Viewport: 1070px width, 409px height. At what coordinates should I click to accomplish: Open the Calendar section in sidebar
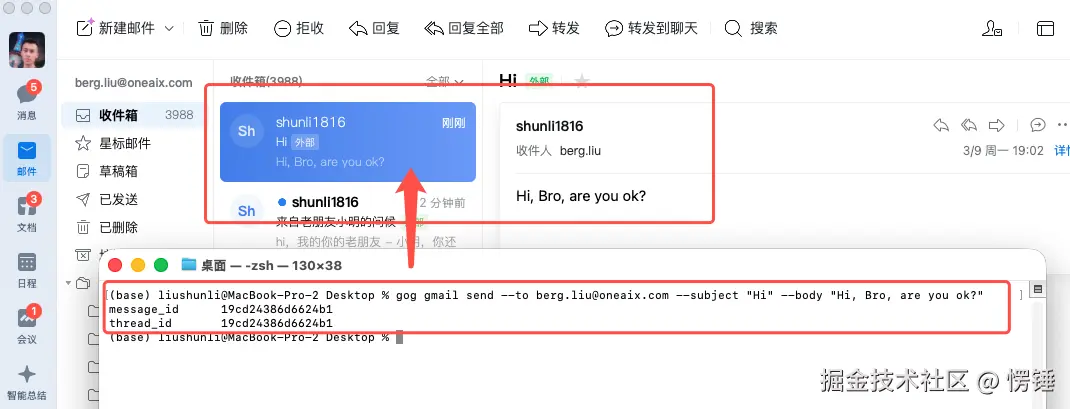(27, 270)
